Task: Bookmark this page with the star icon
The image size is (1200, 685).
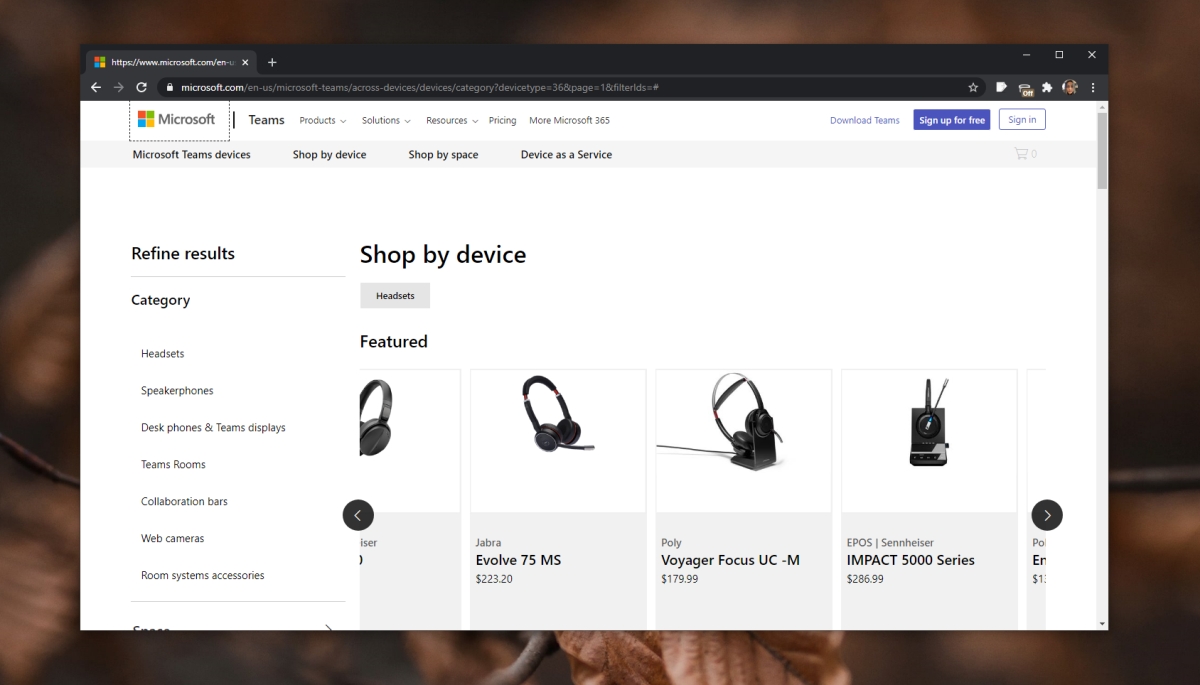Action: [x=973, y=88]
